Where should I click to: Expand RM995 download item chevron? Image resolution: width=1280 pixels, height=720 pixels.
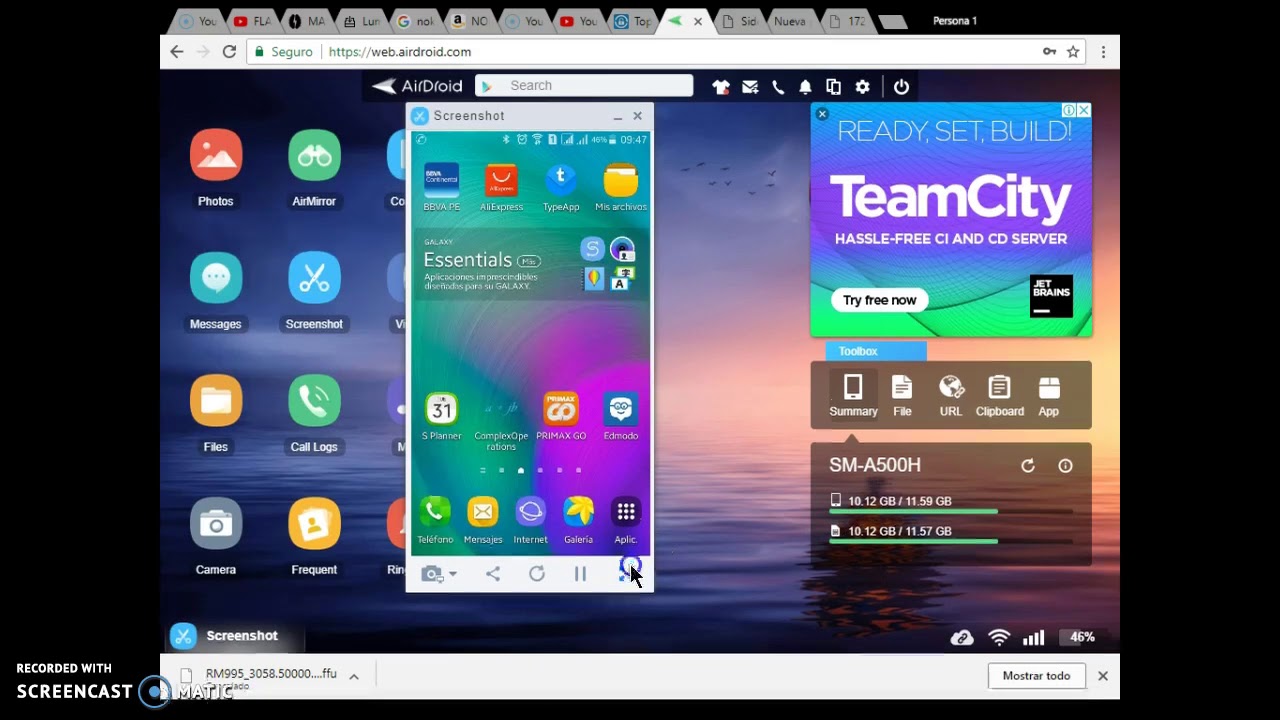tap(354, 676)
